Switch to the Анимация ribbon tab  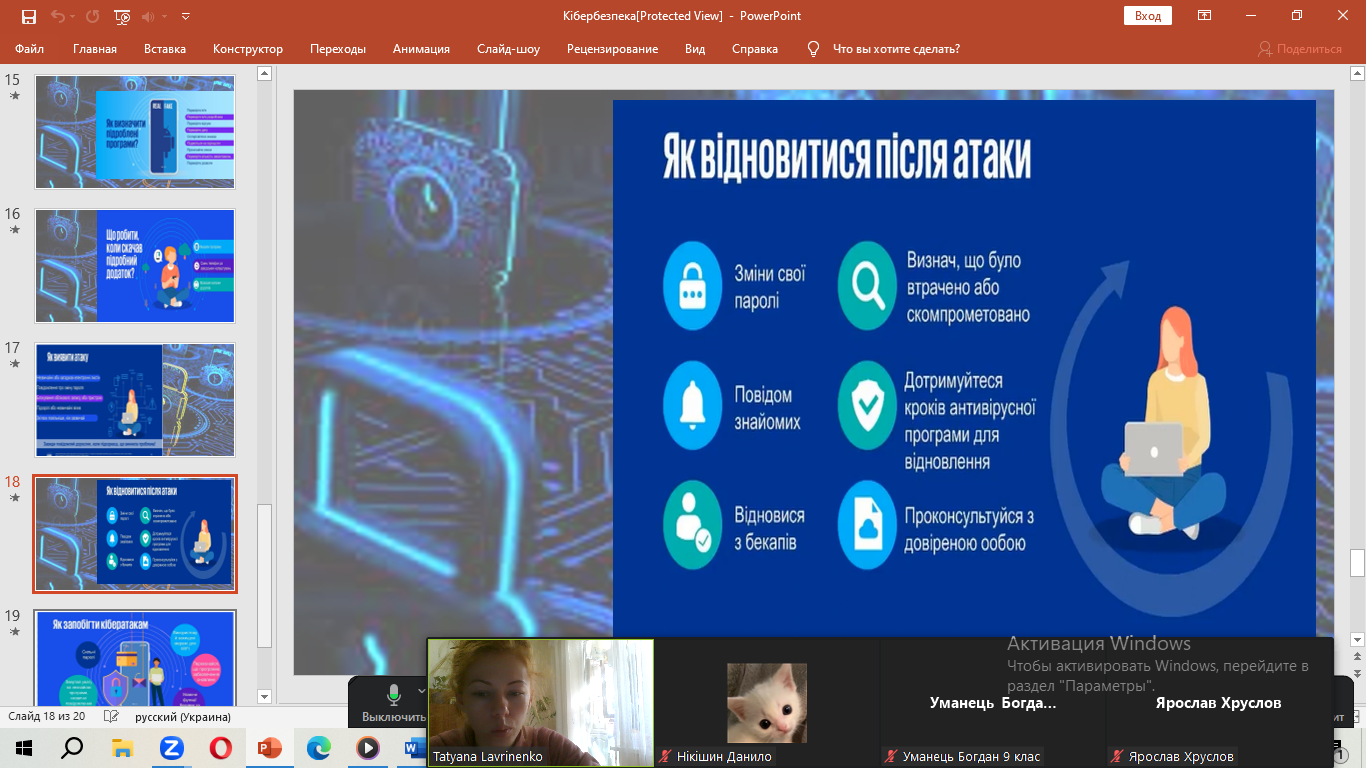tap(421, 49)
